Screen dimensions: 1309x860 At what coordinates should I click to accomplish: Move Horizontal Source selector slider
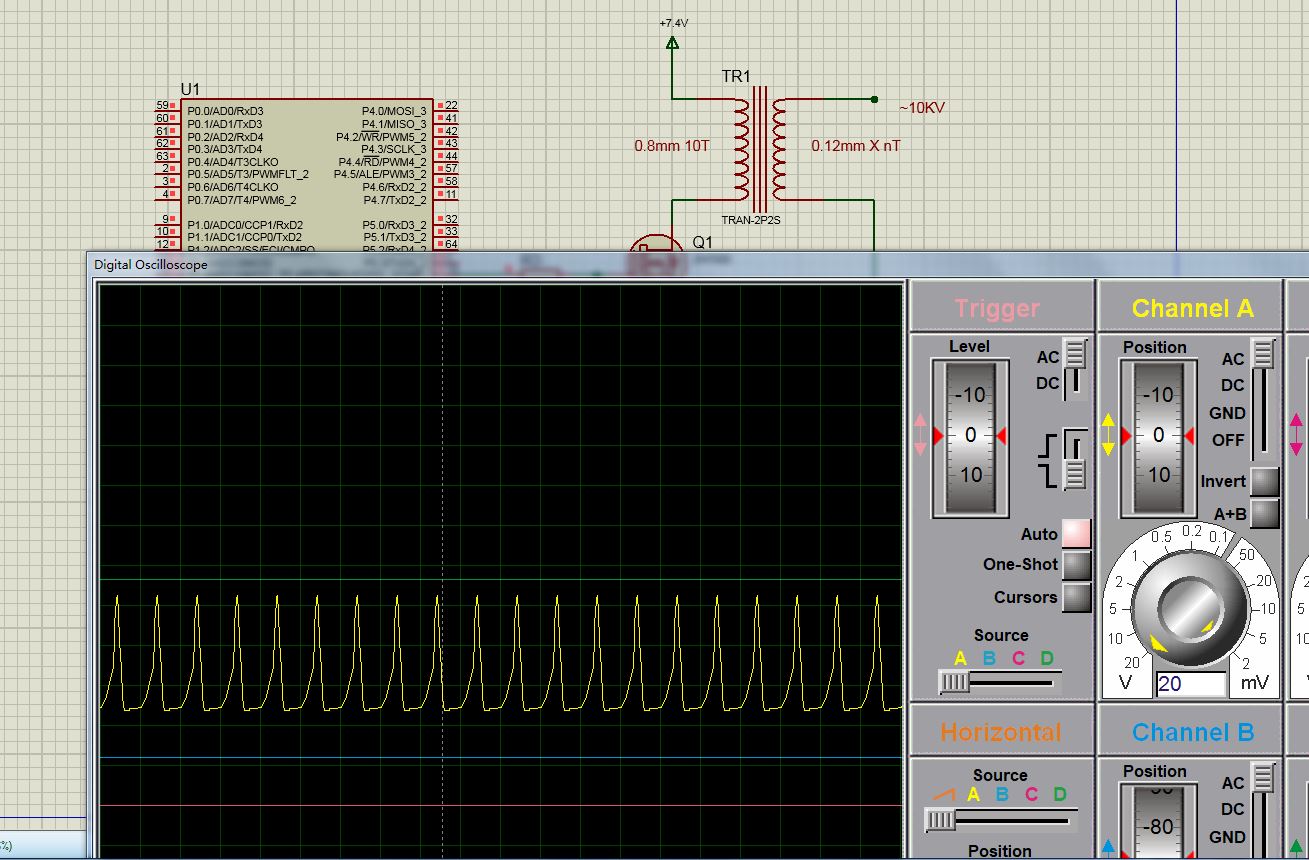tap(940, 820)
